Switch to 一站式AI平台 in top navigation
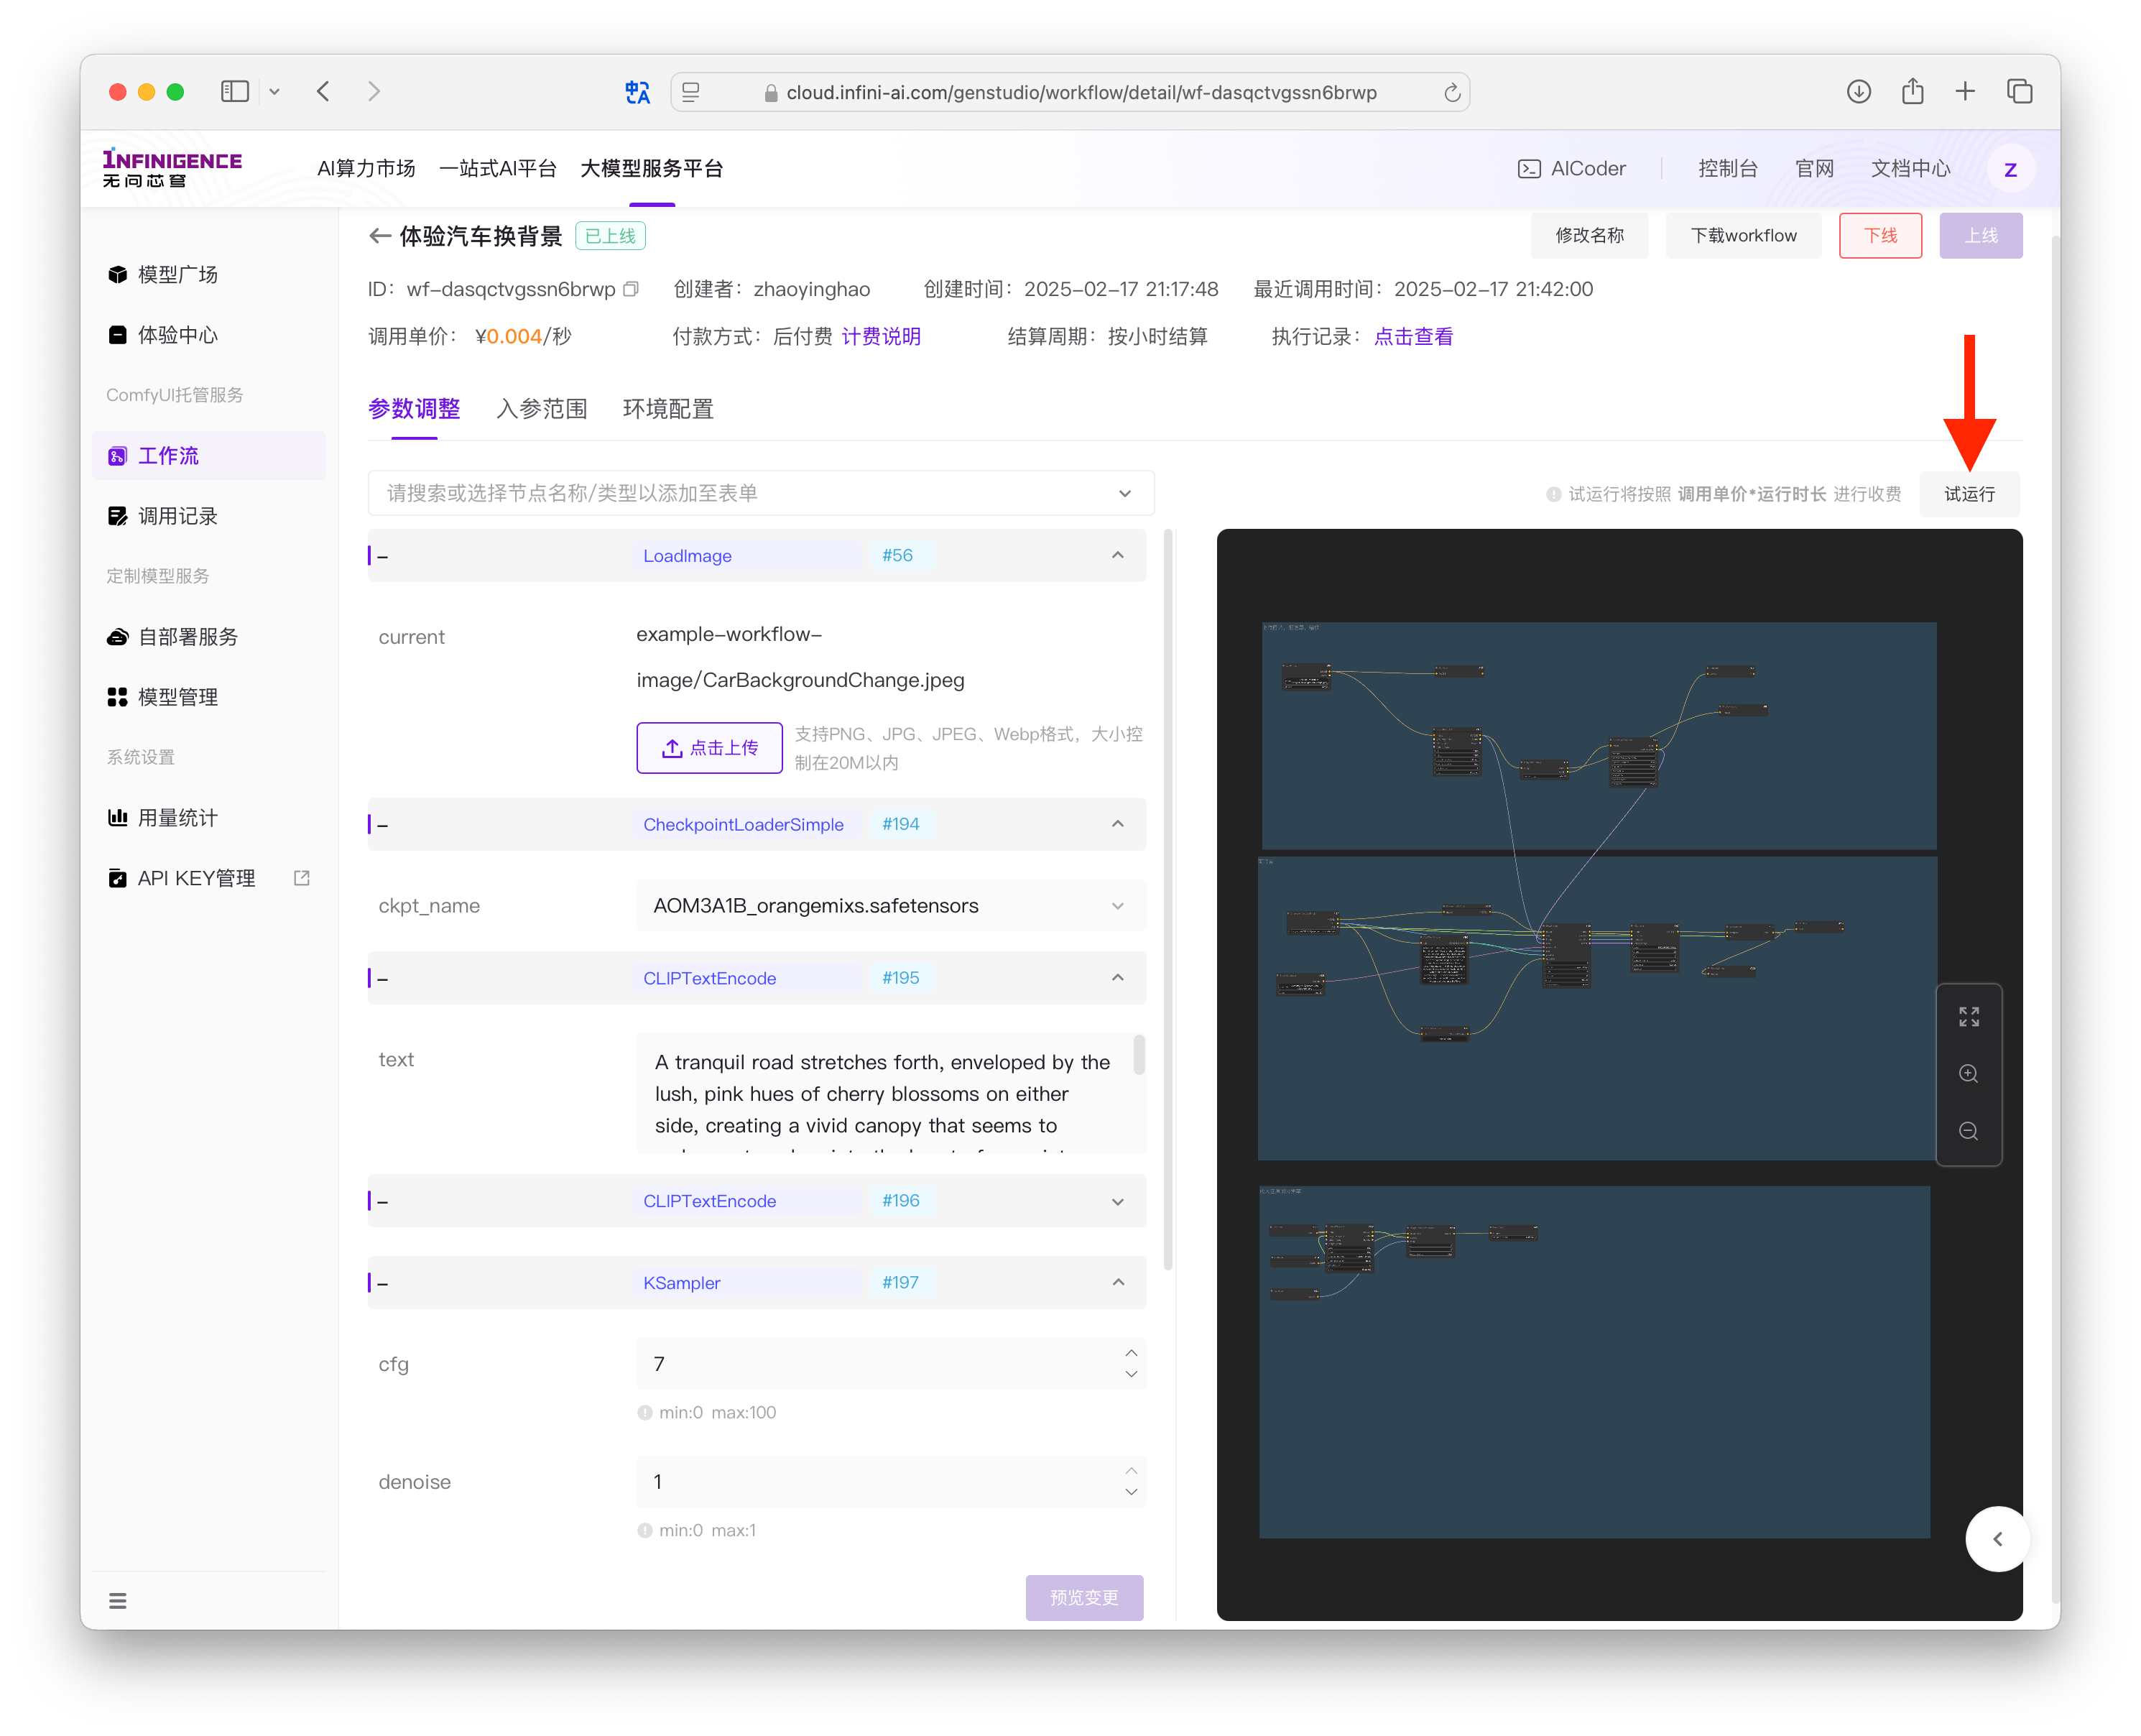Screen dimensions: 2141x1736 coord(498,169)
